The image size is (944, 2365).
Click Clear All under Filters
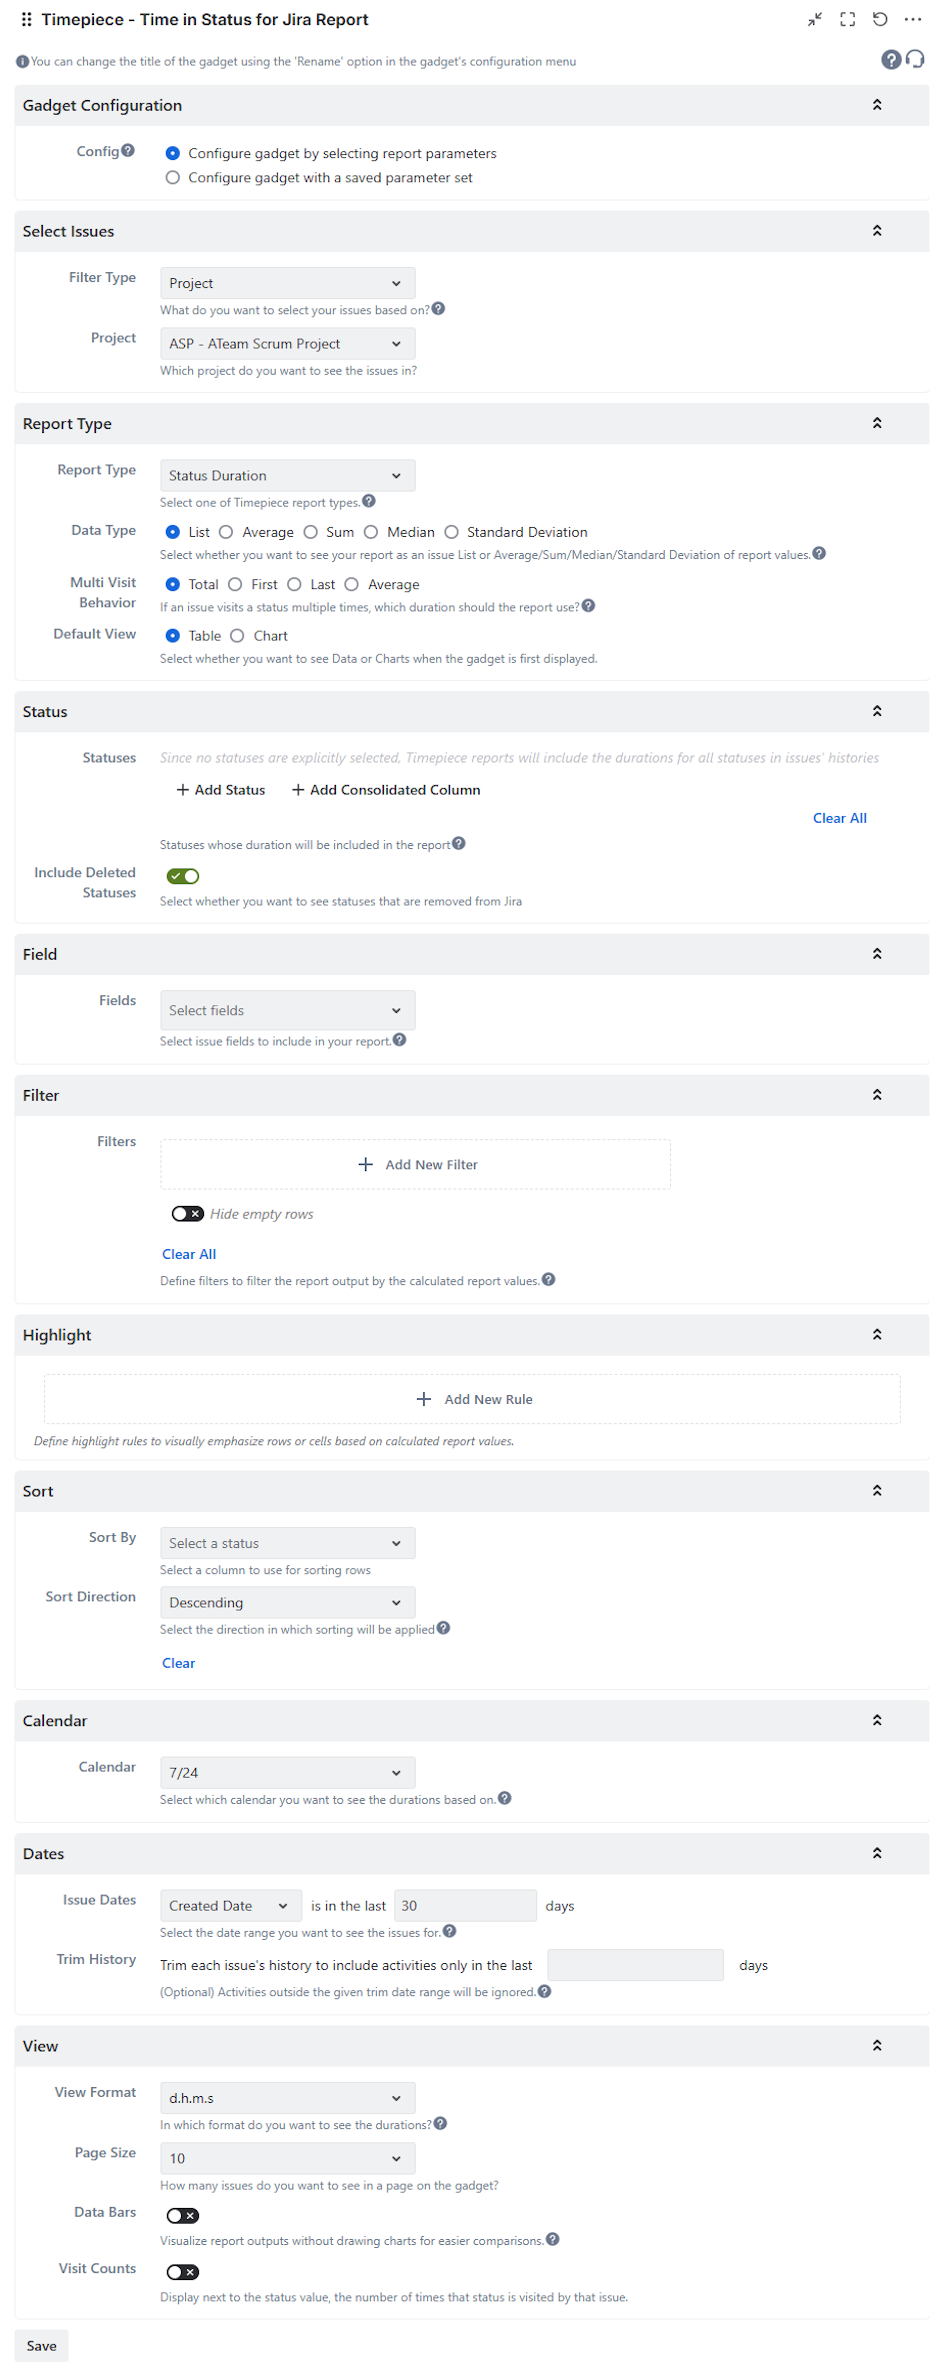(x=188, y=1253)
